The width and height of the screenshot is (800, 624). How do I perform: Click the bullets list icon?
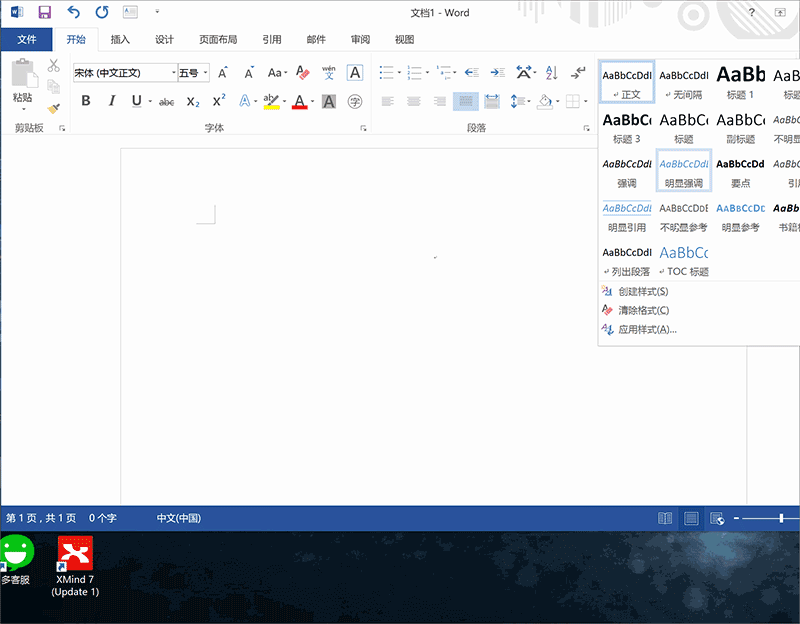[x=387, y=72]
